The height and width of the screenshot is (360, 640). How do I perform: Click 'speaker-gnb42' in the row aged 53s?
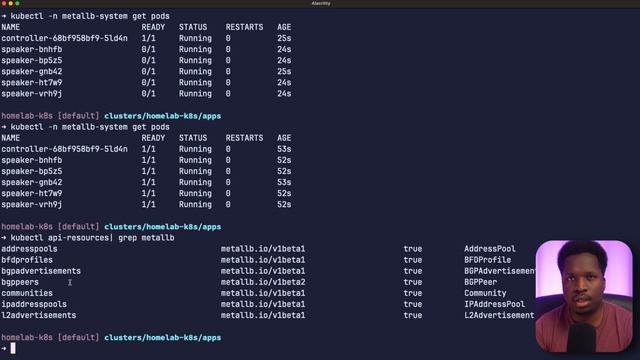point(32,182)
